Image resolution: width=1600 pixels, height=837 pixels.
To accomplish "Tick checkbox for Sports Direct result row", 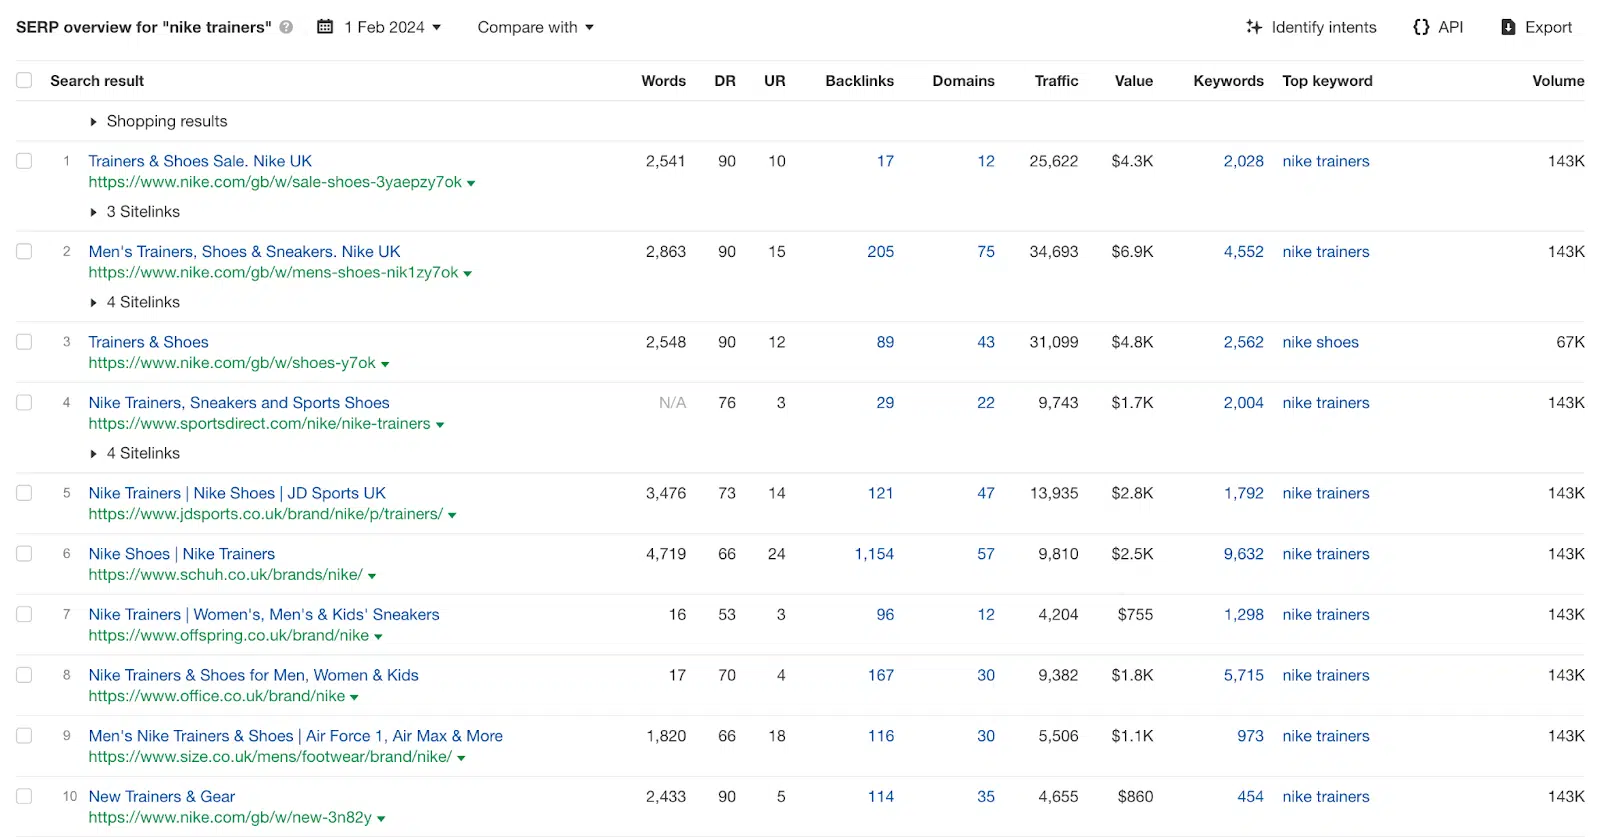I will [x=24, y=403].
